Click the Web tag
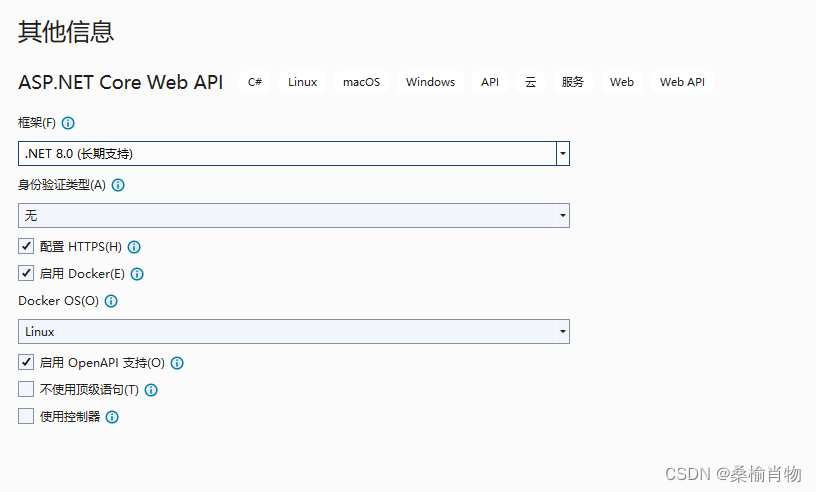This screenshot has height=492, width=816. (622, 82)
